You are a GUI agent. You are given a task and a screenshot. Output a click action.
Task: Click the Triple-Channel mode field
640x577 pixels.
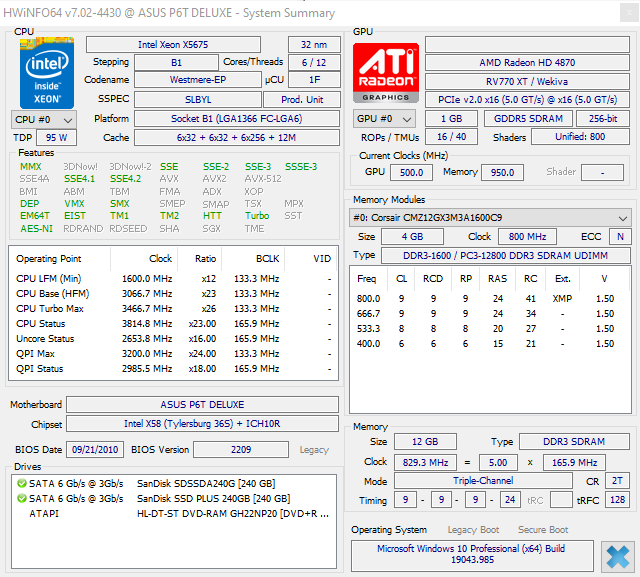[x=483, y=481]
